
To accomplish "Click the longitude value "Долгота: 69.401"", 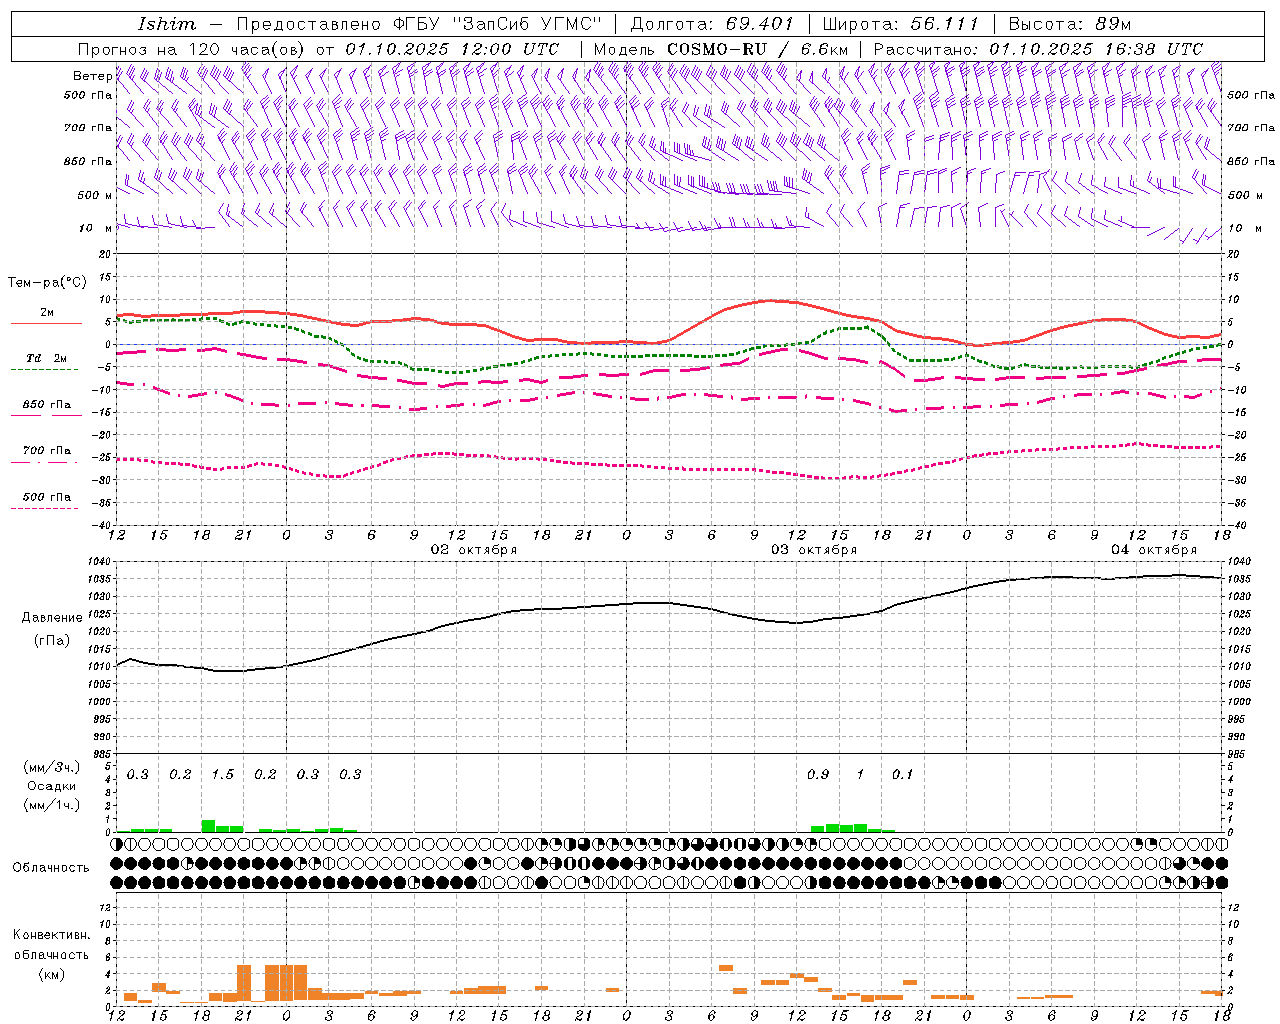I will (712, 24).
